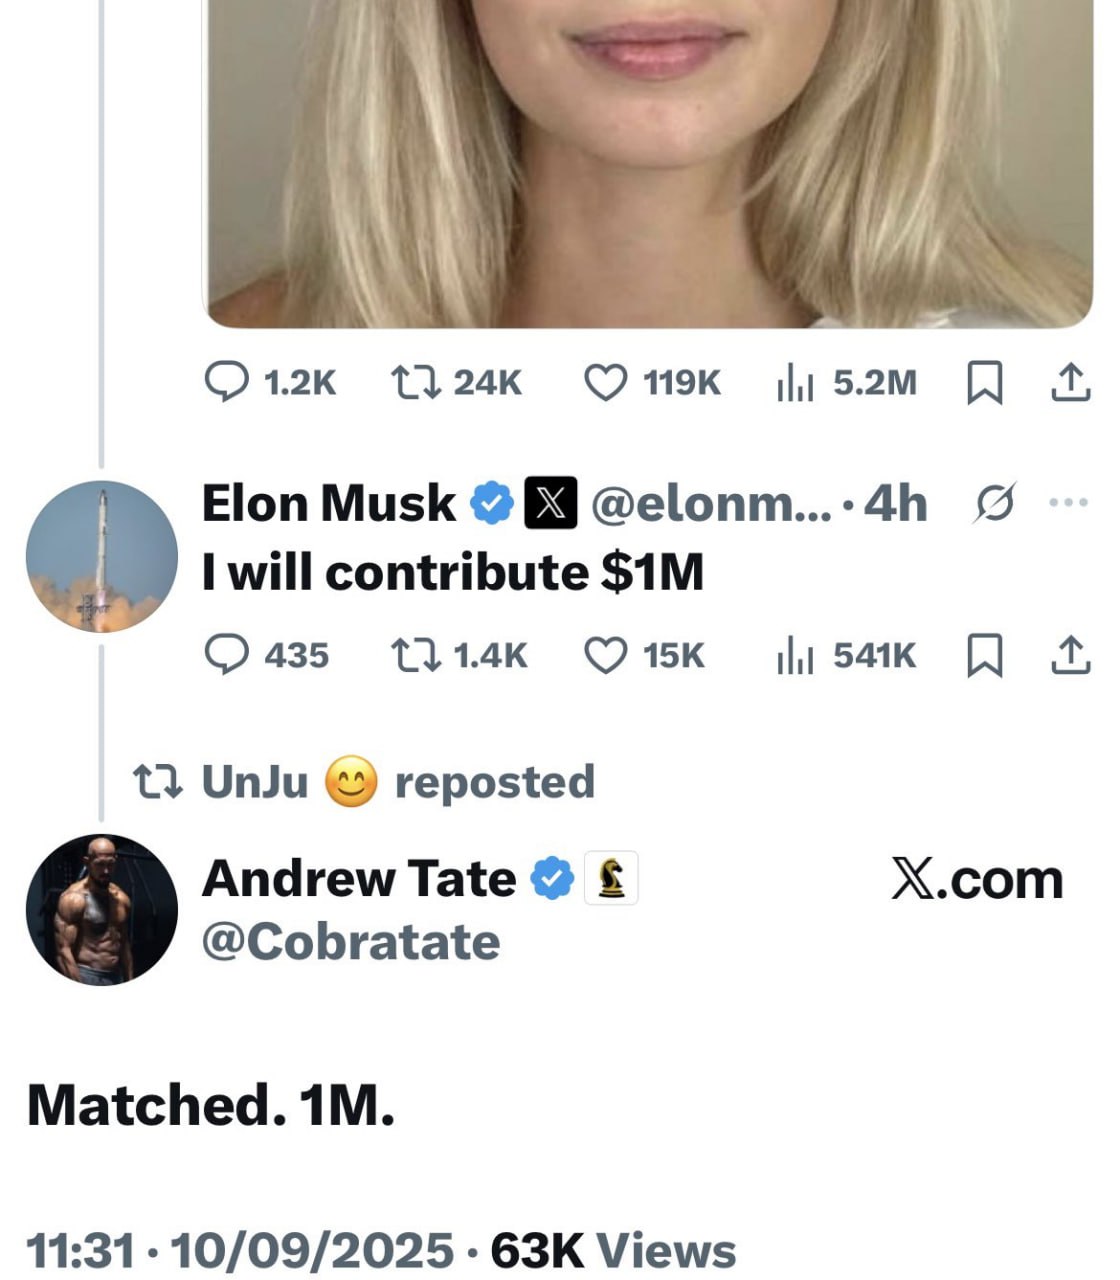
Task: View analytics for the 5.2M views post
Action: pos(796,382)
